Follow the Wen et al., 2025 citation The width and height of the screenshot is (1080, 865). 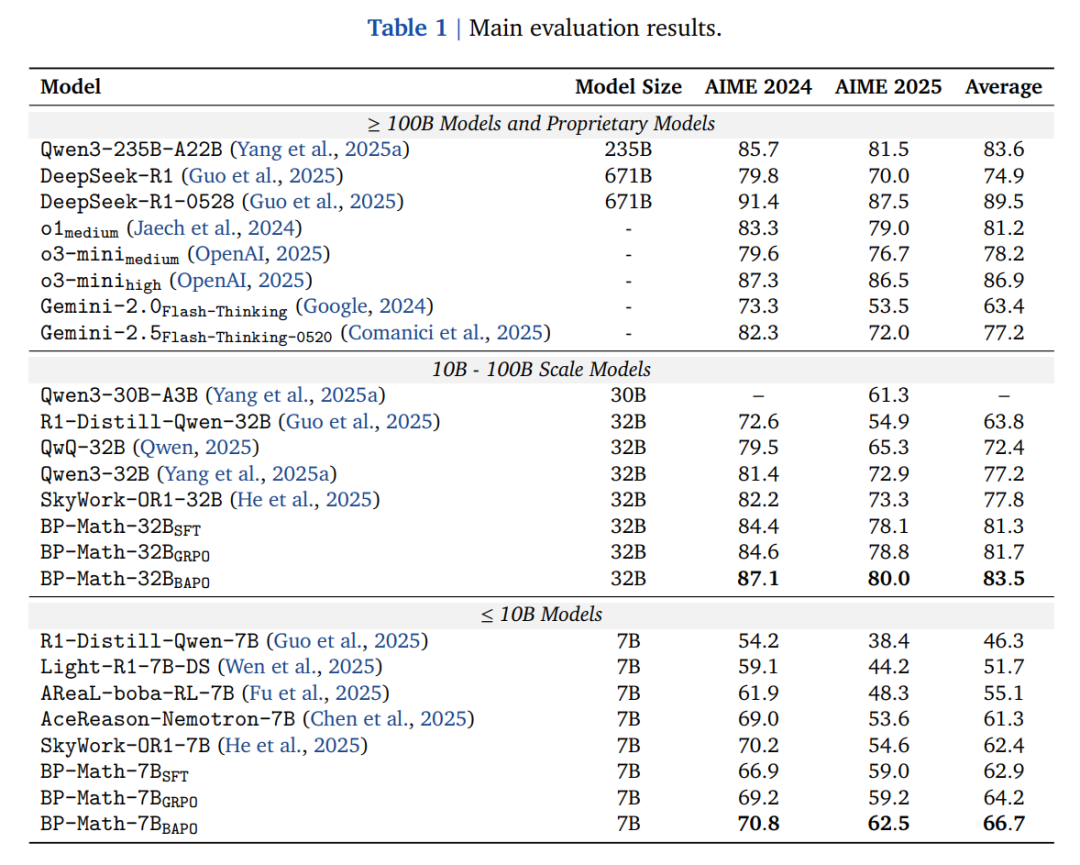pyautogui.click(x=300, y=667)
